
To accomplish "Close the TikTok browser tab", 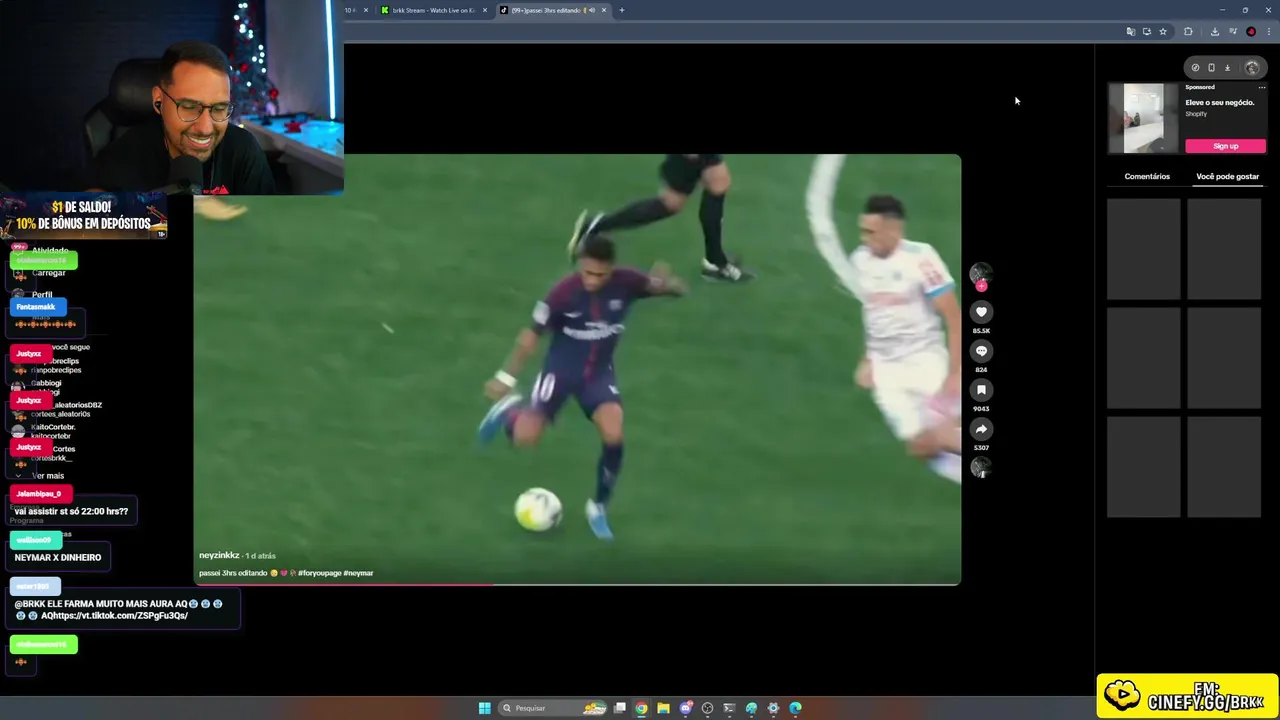I will coord(604,10).
